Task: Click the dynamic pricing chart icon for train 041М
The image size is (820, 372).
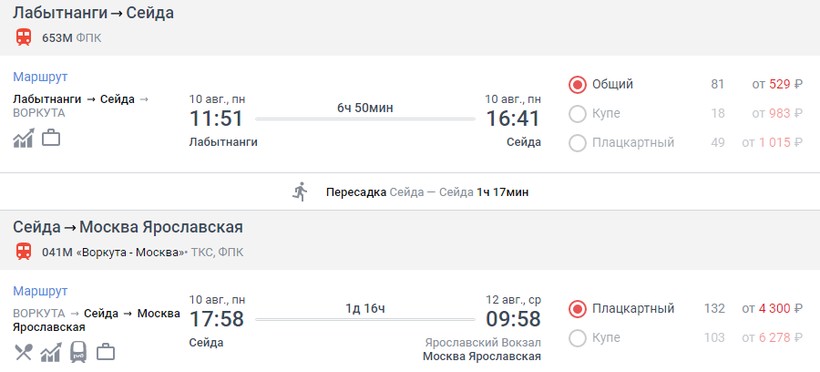Action: tap(51, 352)
